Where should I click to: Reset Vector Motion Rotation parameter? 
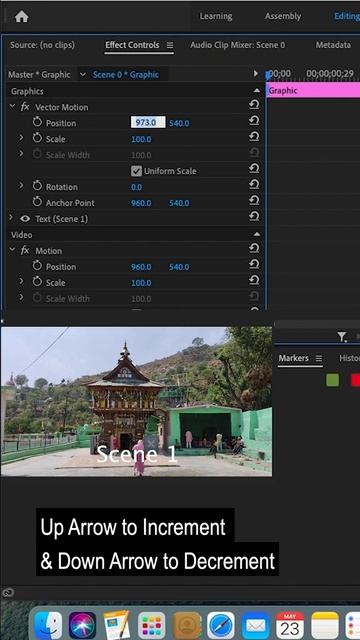click(x=254, y=184)
